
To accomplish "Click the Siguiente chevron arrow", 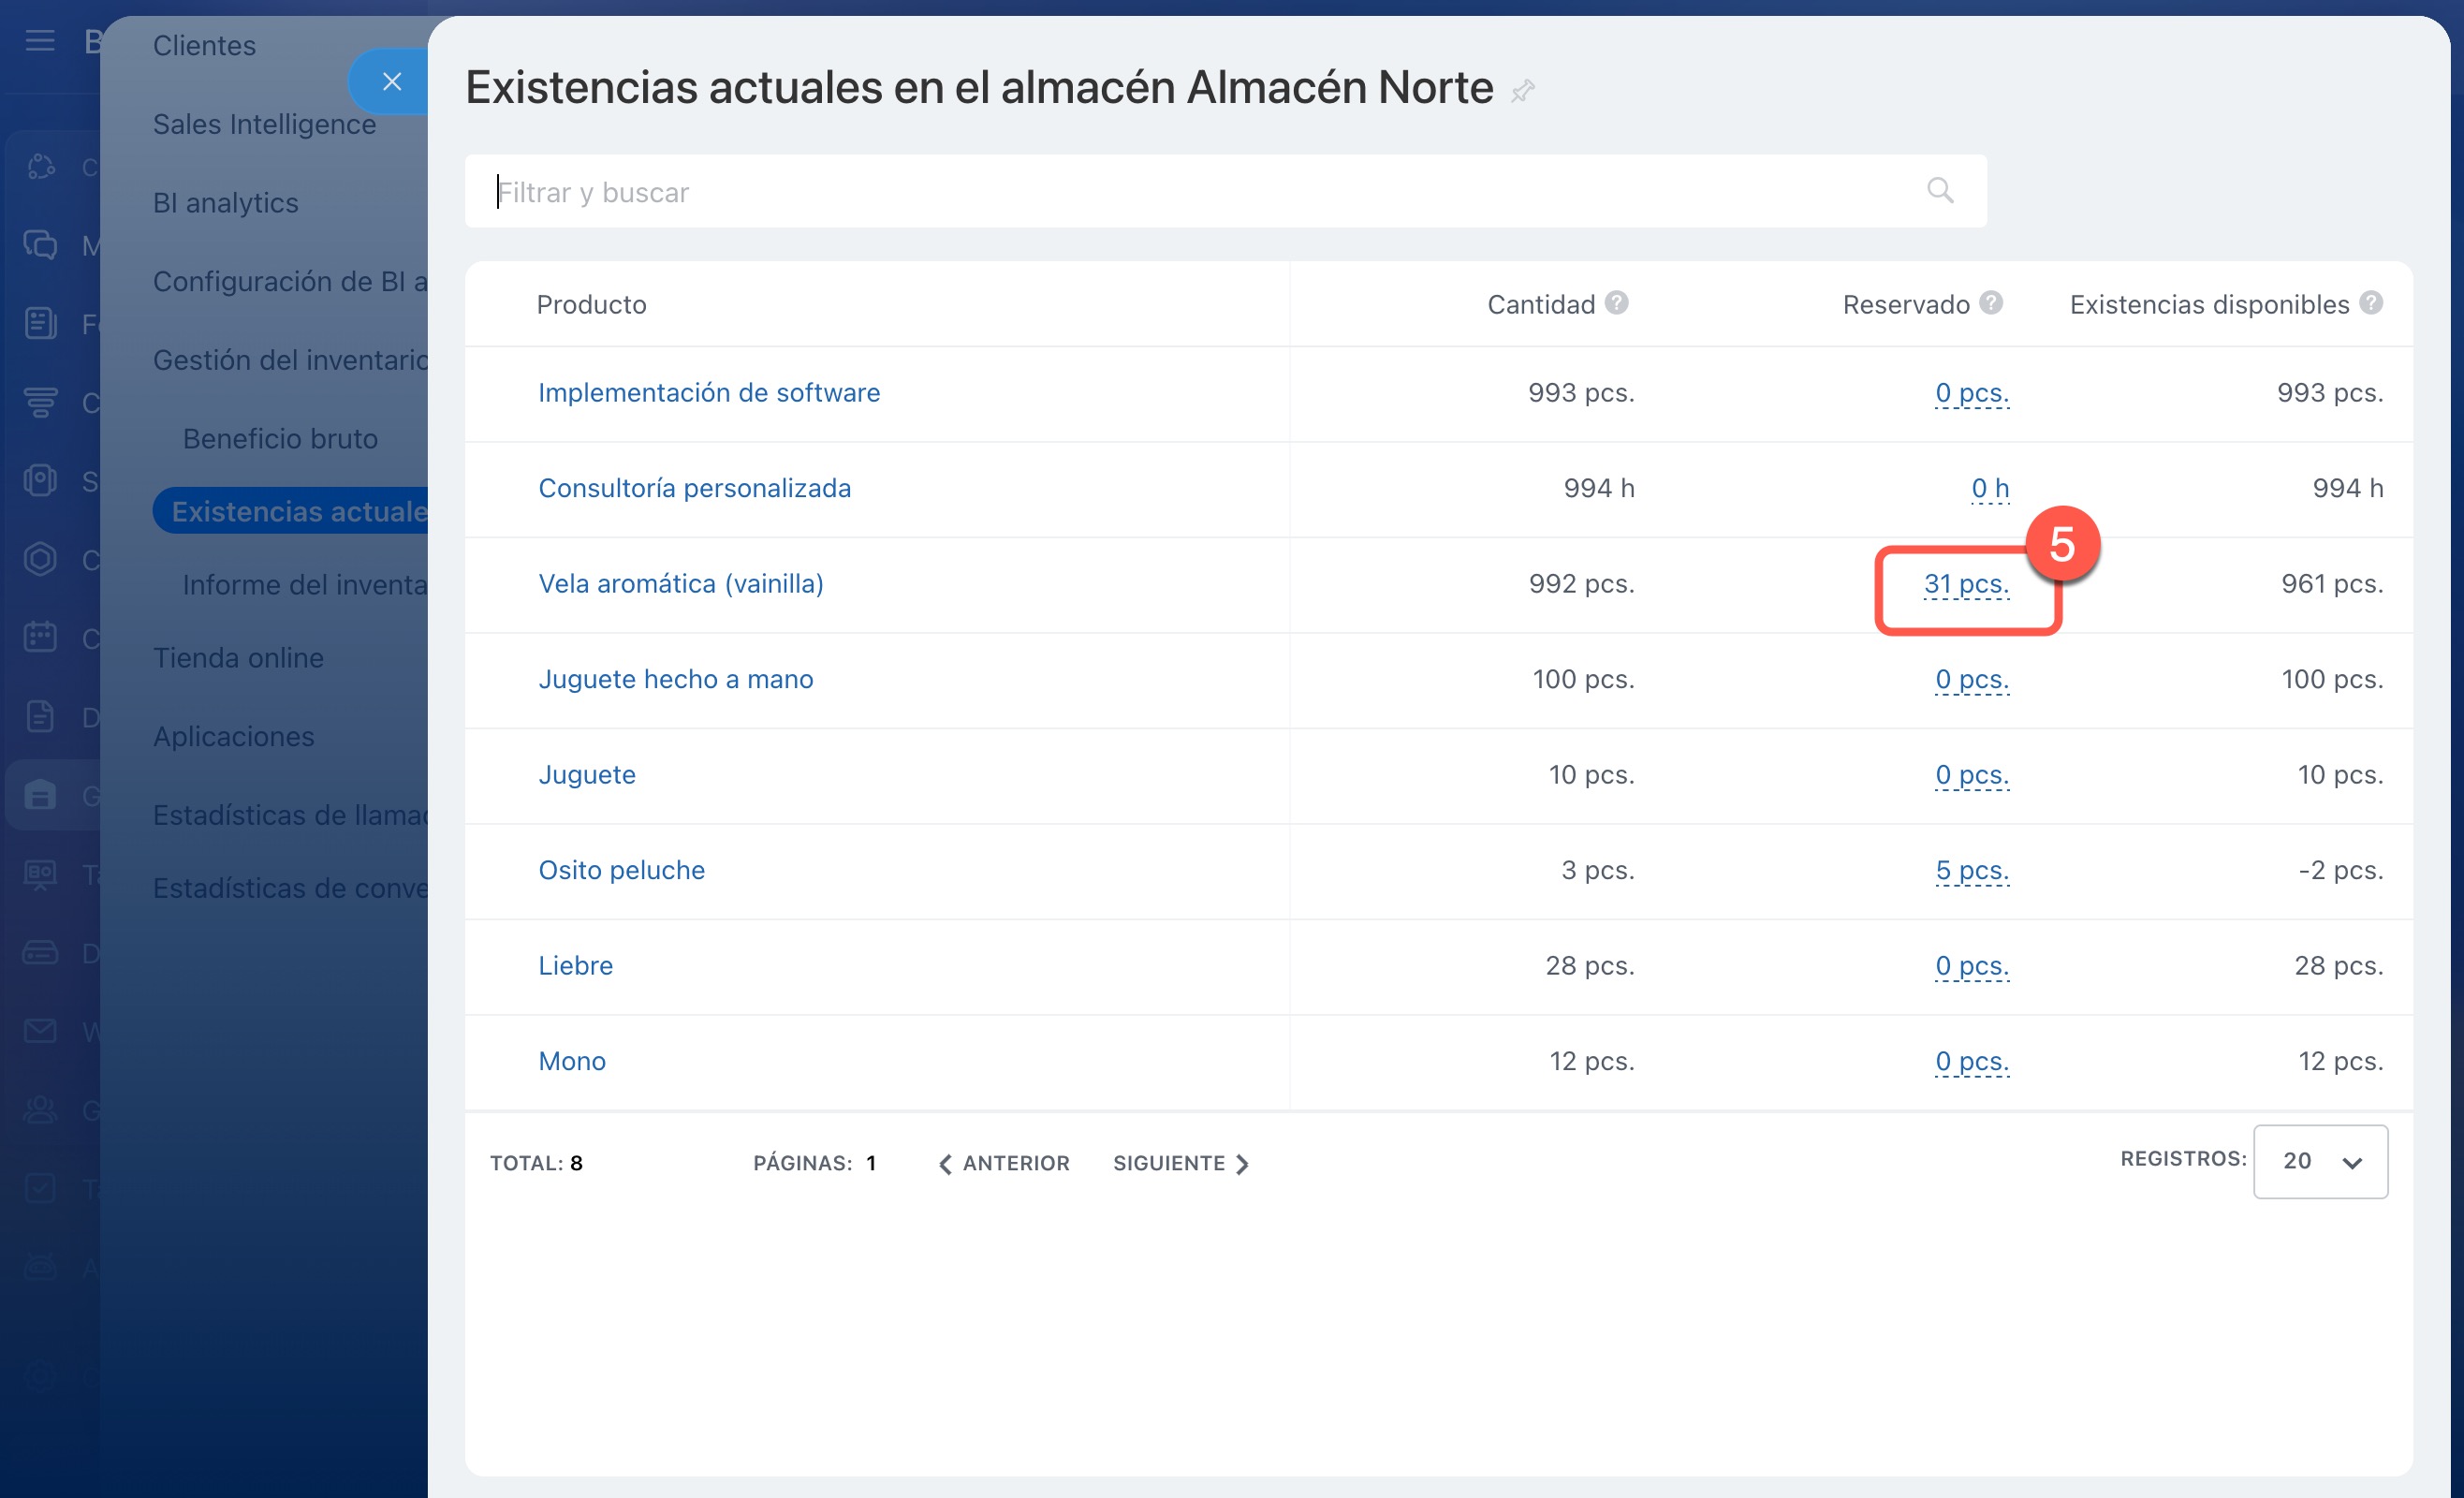I will tap(1242, 1164).
